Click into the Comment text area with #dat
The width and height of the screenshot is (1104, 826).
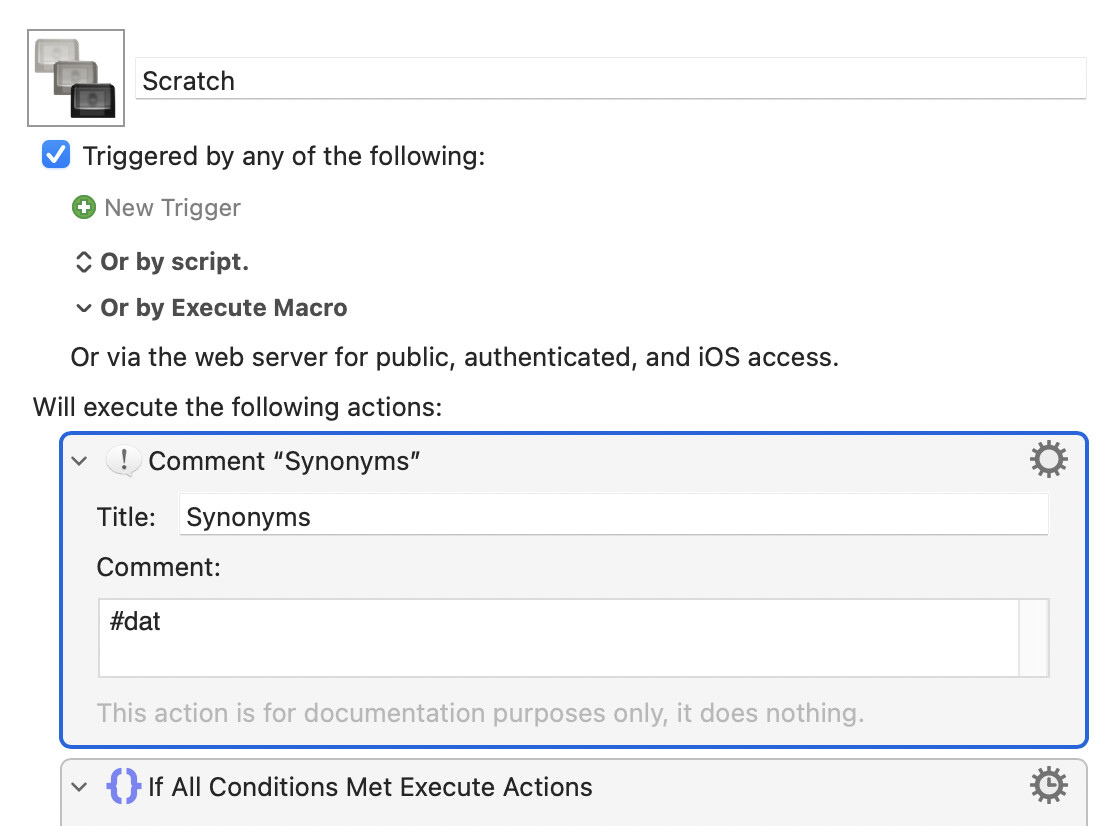coord(558,638)
